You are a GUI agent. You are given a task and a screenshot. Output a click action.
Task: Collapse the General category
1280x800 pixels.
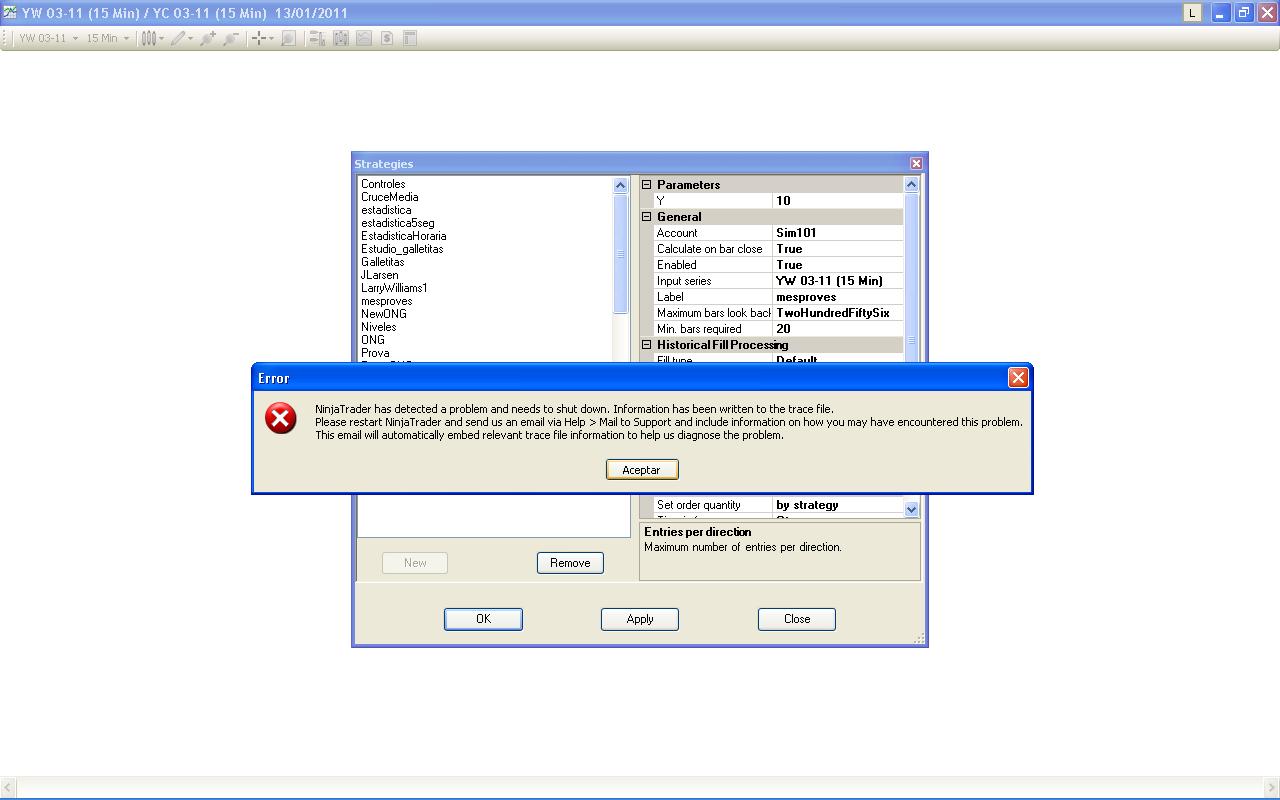tap(646, 217)
